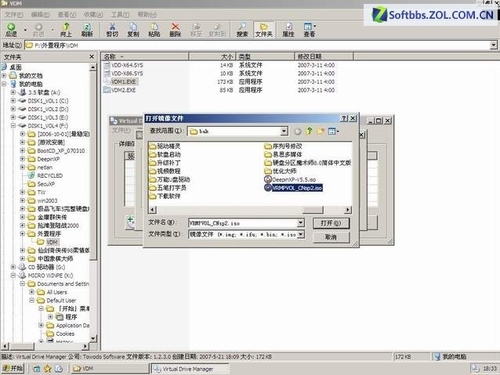Select the VDD-X64.SYS file
Screen dimensions: 500x375
127,65
